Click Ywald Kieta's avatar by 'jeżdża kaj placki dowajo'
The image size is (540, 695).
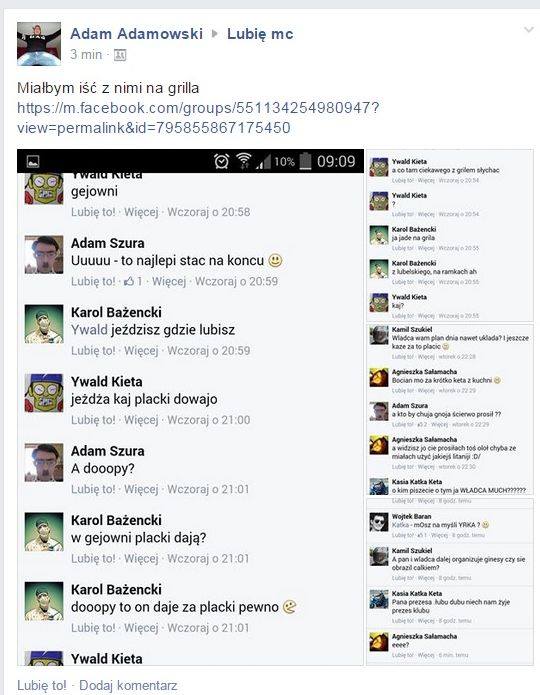tap(44, 393)
